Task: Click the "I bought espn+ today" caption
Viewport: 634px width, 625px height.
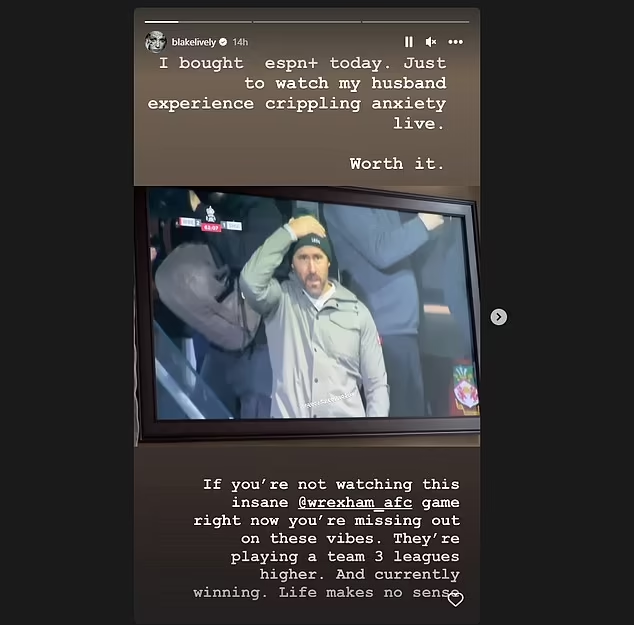Action: 274,63
